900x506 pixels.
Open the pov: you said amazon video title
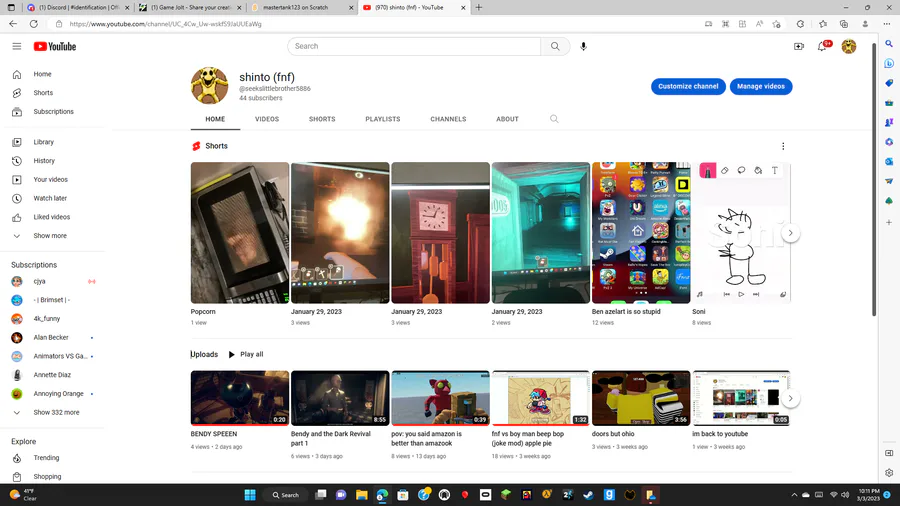click(426, 439)
